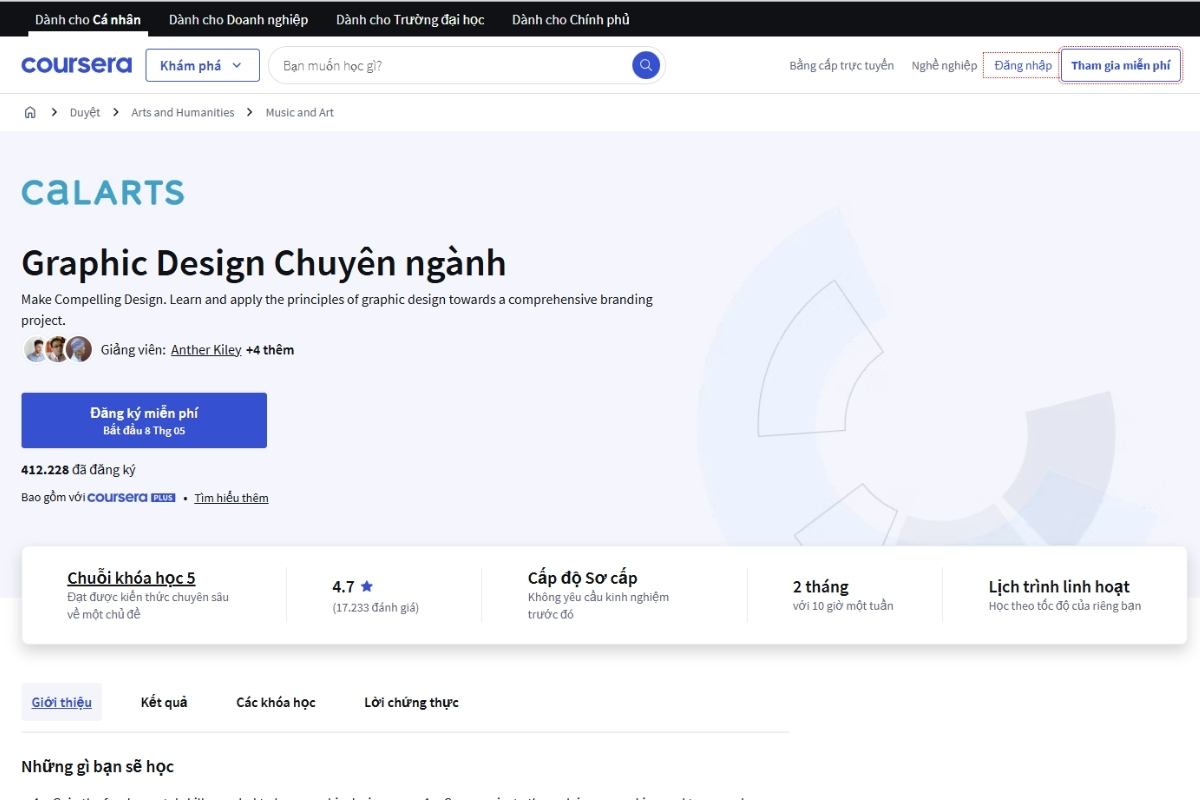Open the 'Chuỗi khóa học 5' link
Image resolution: width=1200 pixels, height=800 pixels.
point(129,577)
